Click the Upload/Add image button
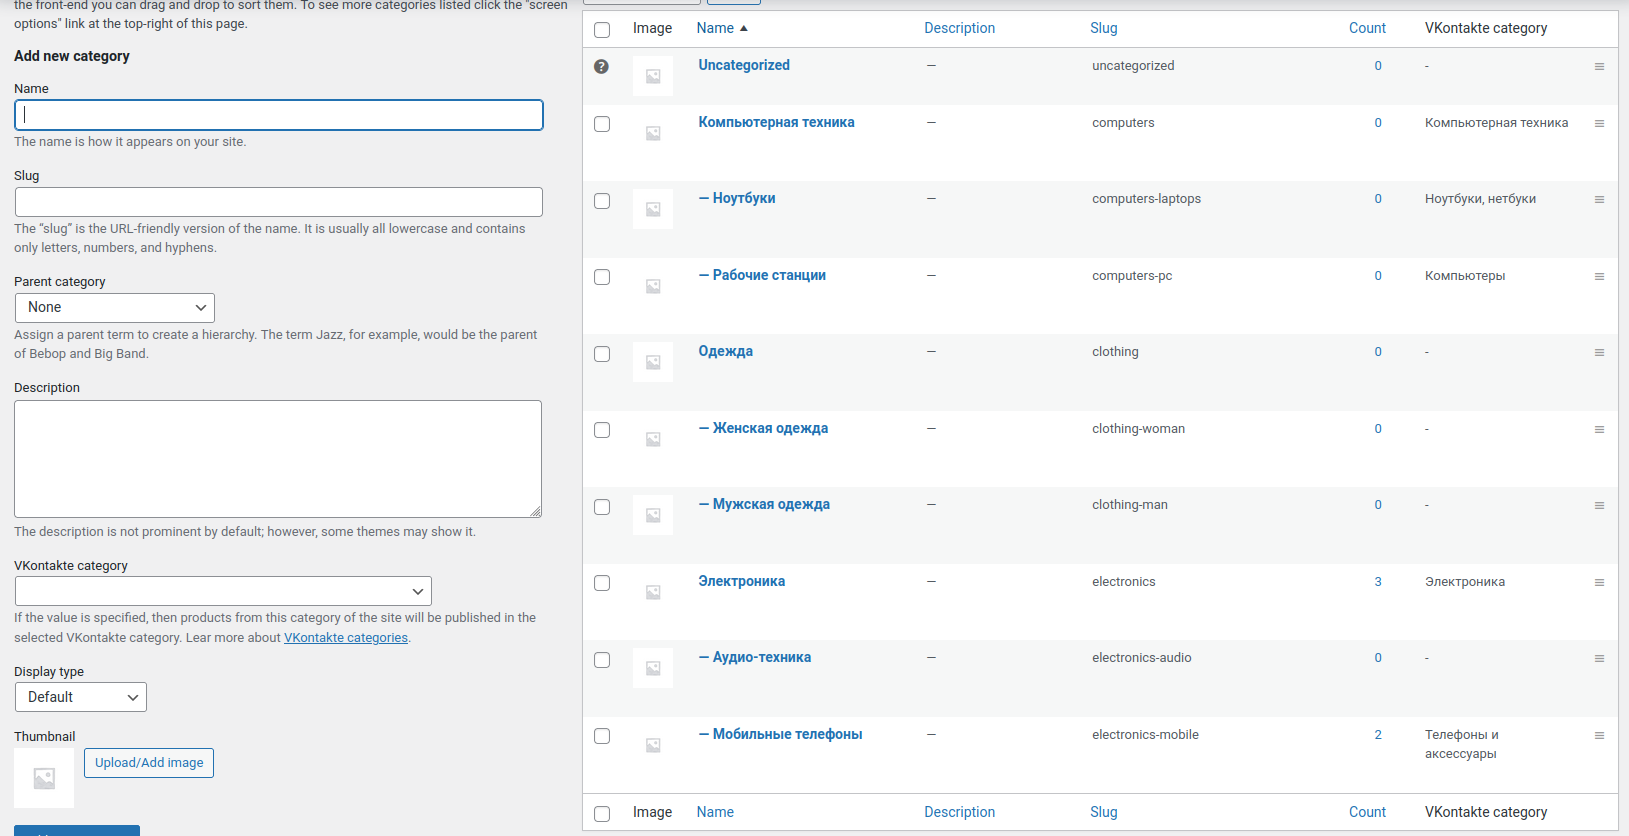Image resolution: width=1629 pixels, height=836 pixels. coord(149,763)
